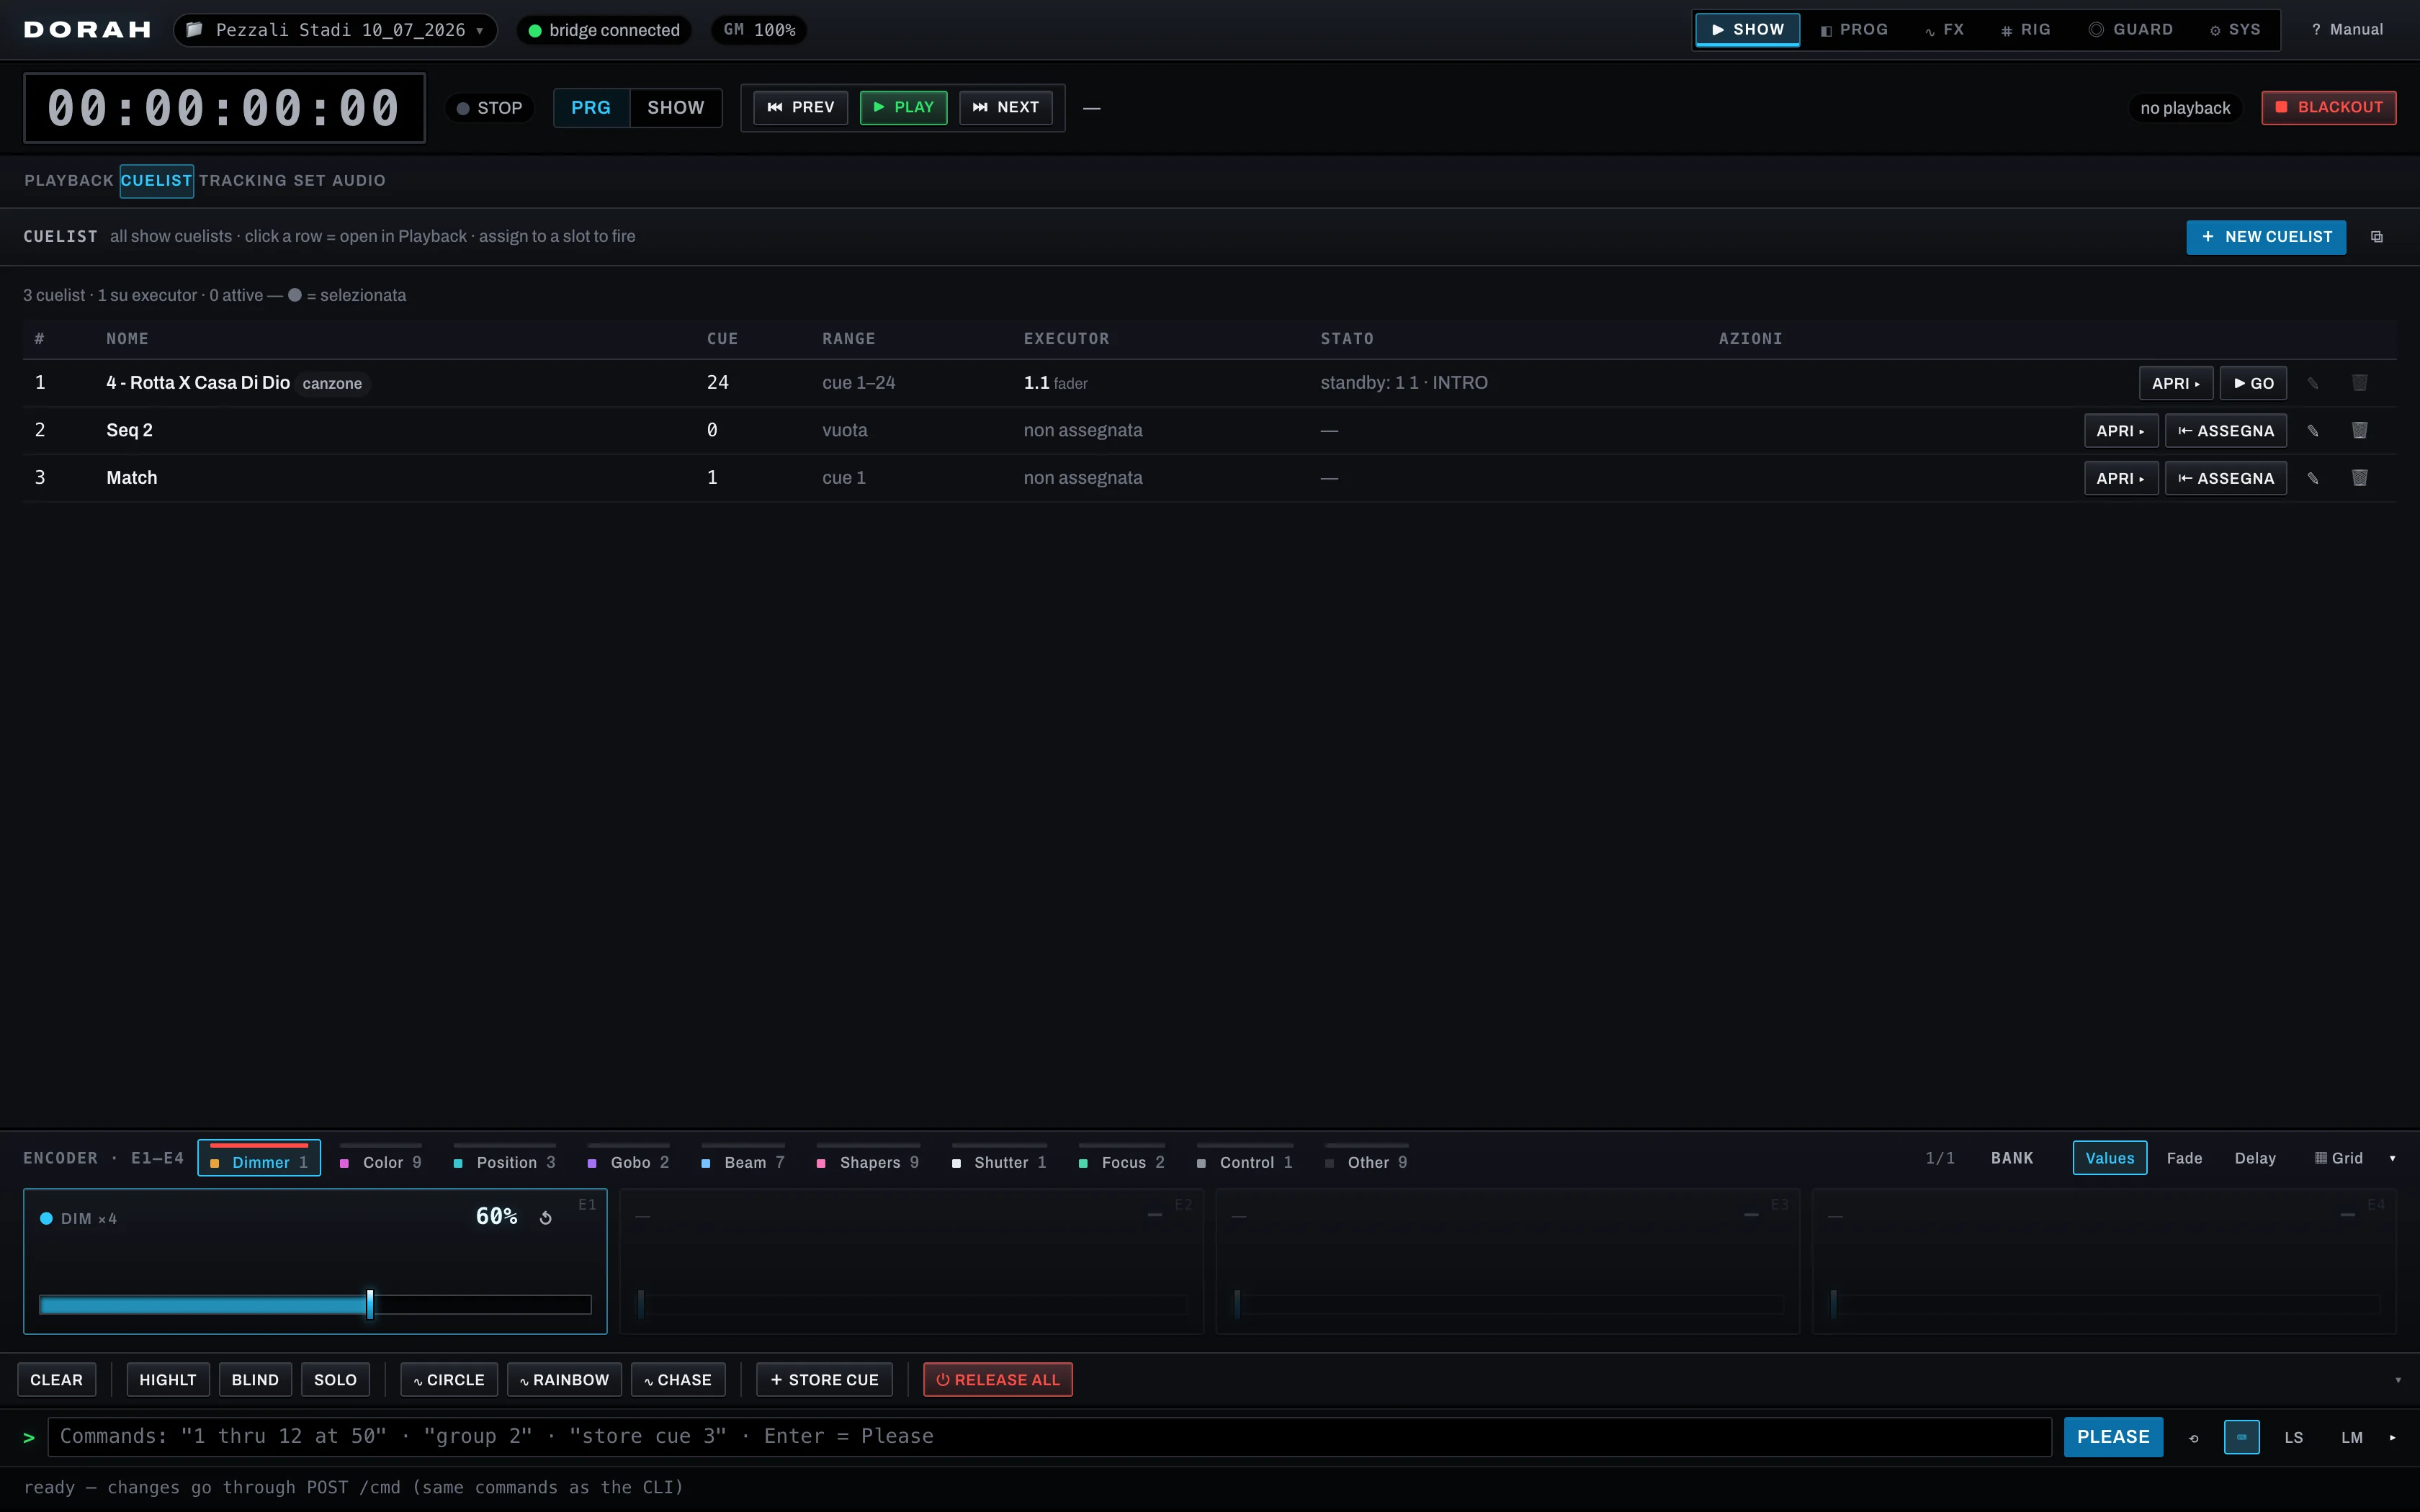
Task: Trigger the BLACKOUT button
Action: coord(2328,108)
